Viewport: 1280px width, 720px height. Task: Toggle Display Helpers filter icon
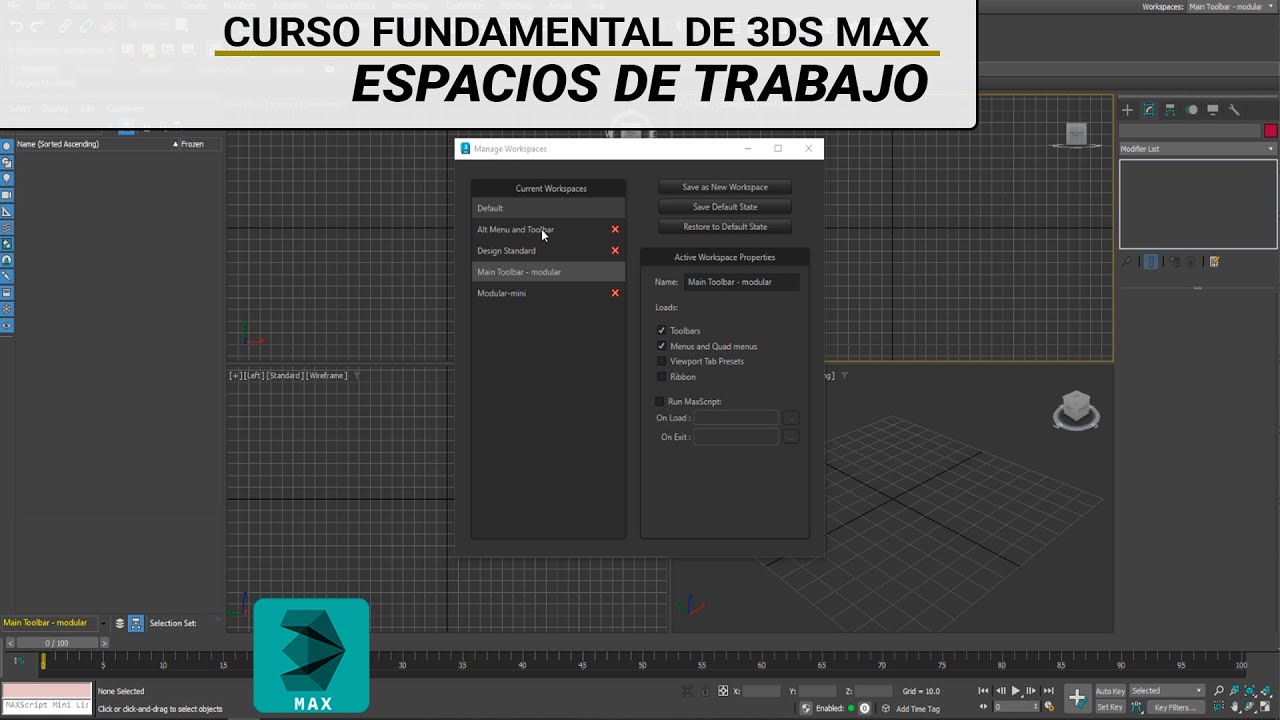pos(7,211)
